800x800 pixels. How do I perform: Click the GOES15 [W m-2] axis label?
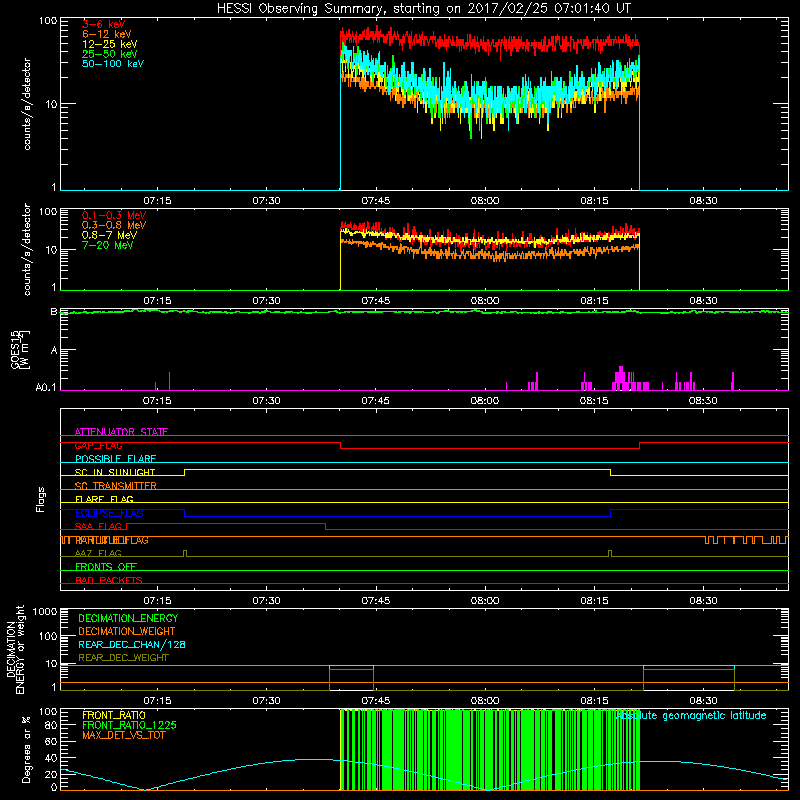click(20, 349)
